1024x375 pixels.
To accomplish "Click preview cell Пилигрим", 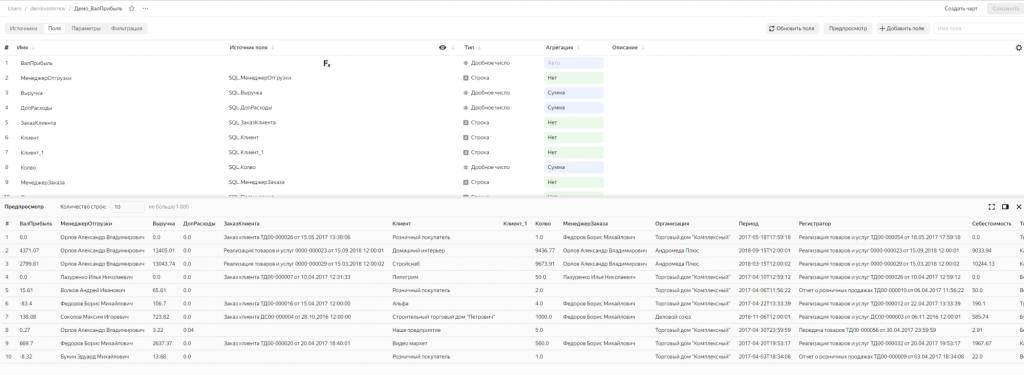I will (405, 277).
